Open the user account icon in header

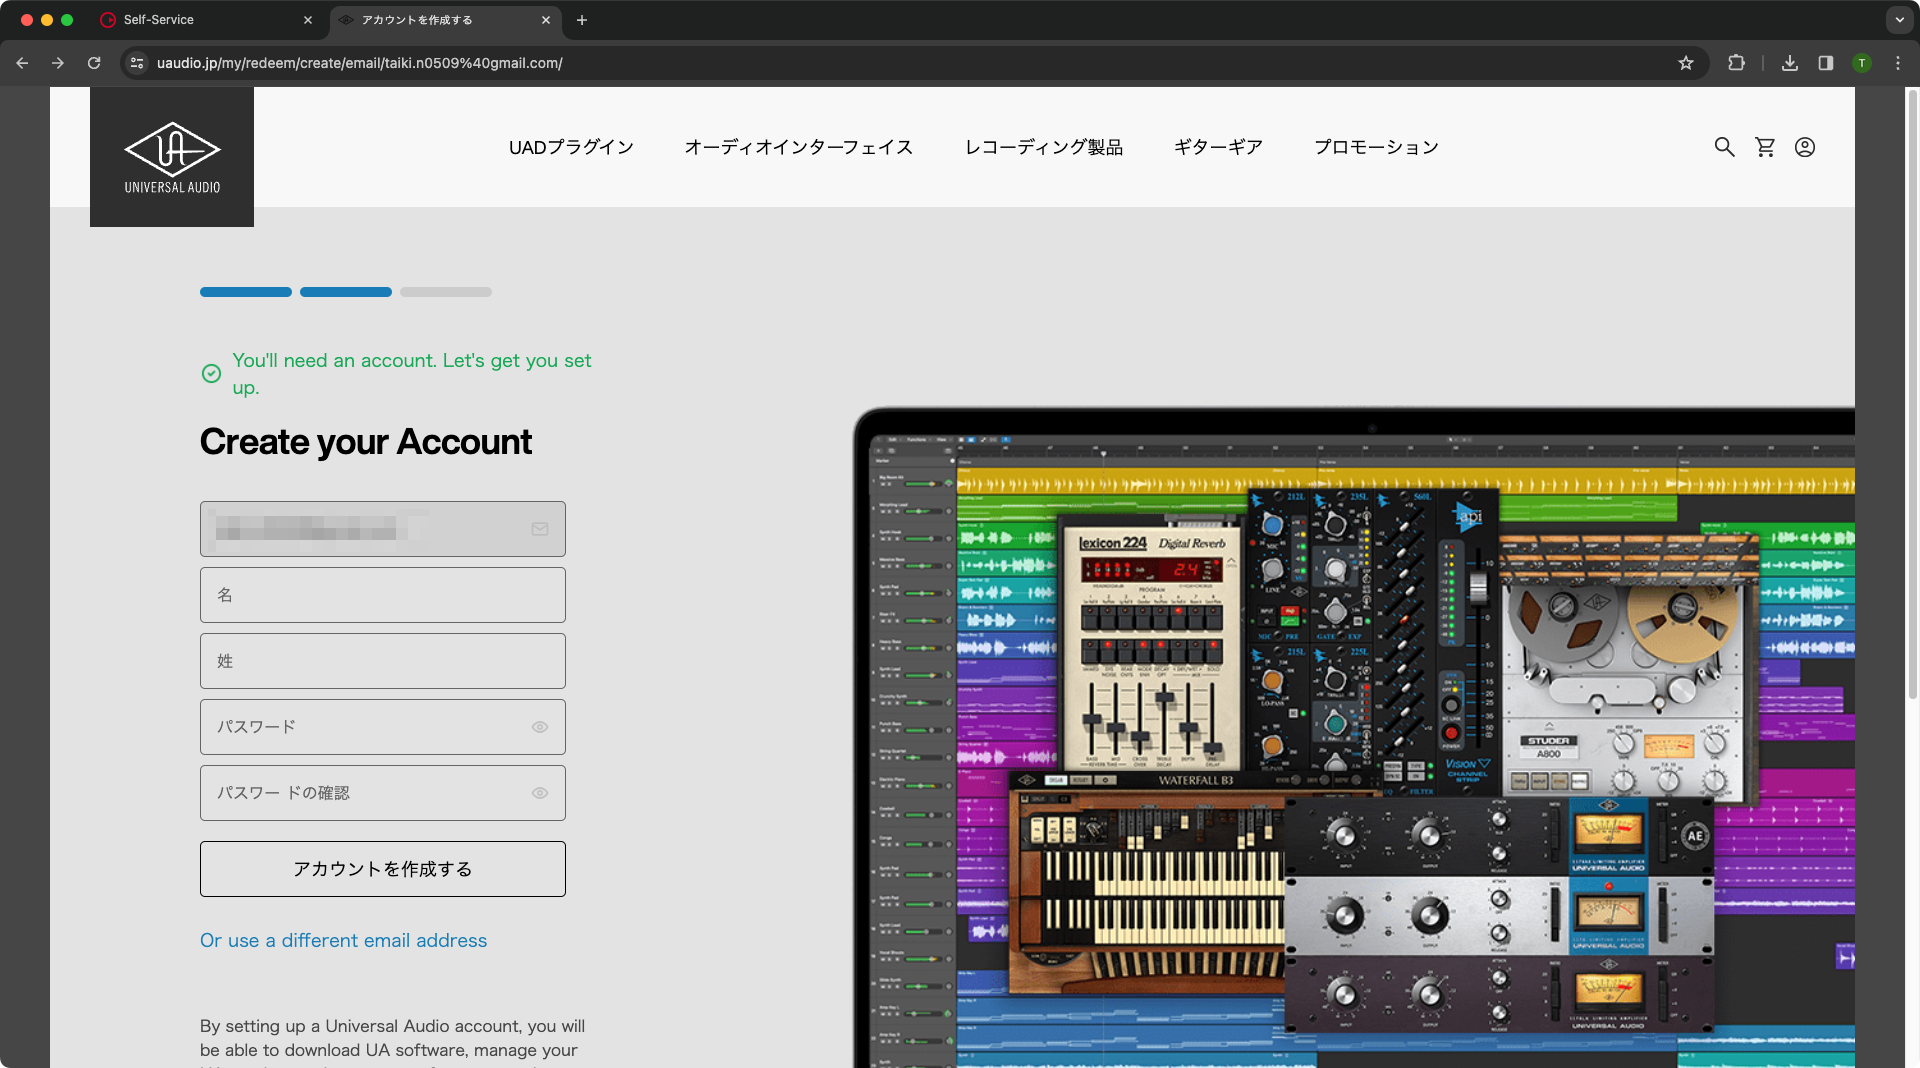tap(1805, 147)
